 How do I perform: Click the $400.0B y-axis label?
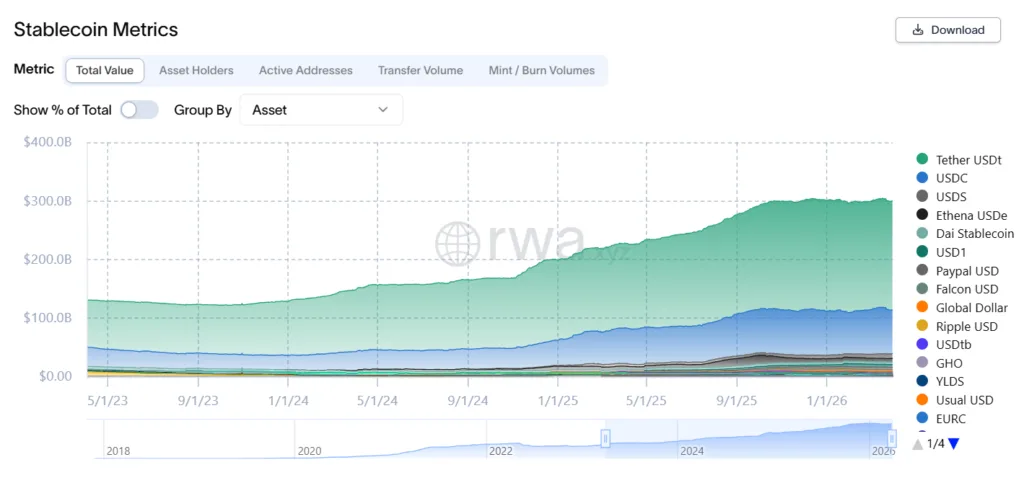(x=47, y=142)
